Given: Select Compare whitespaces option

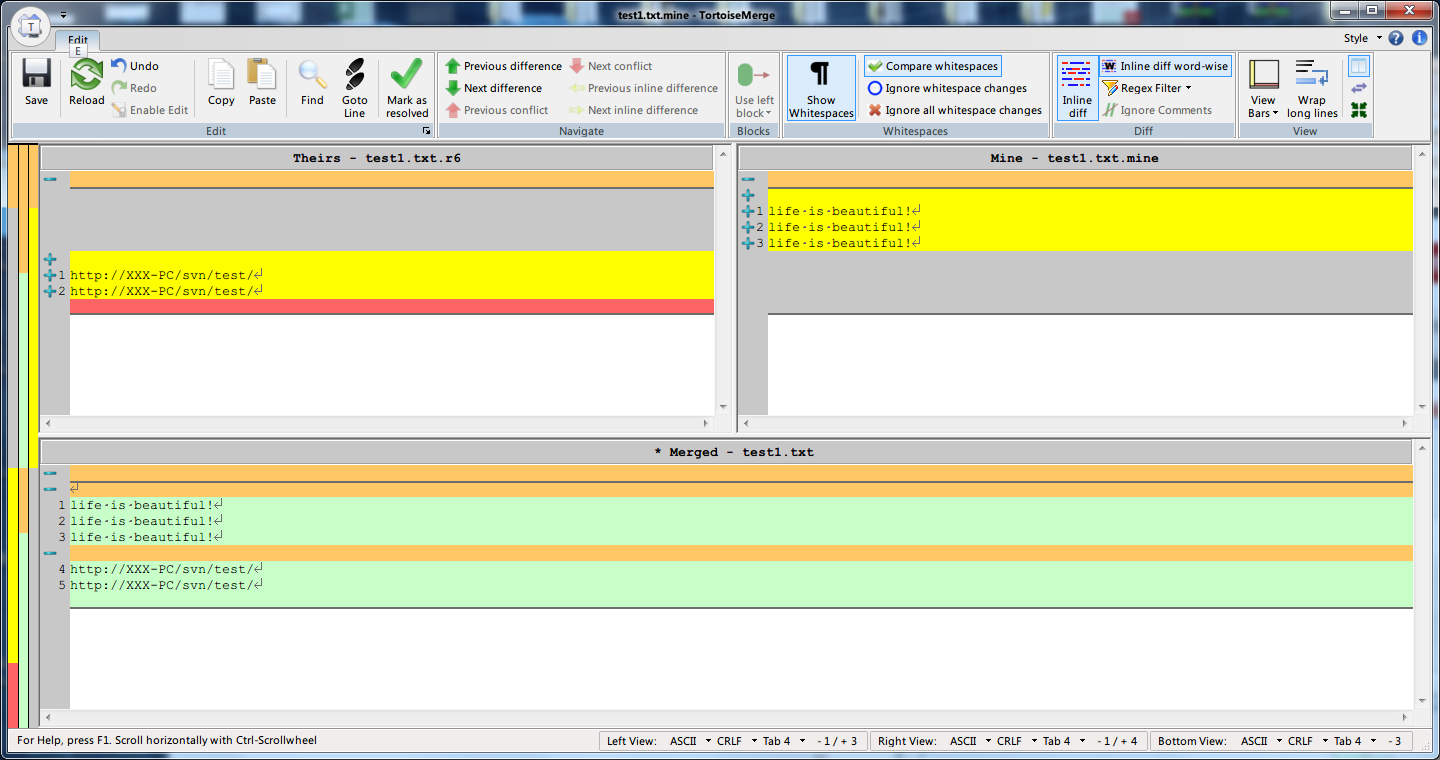Looking at the screenshot, I should [932, 66].
